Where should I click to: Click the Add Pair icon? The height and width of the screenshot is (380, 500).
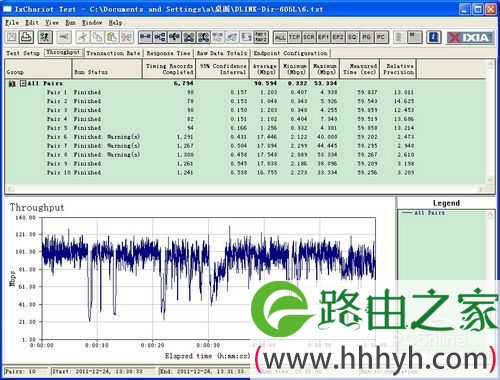(x=145, y=37)
